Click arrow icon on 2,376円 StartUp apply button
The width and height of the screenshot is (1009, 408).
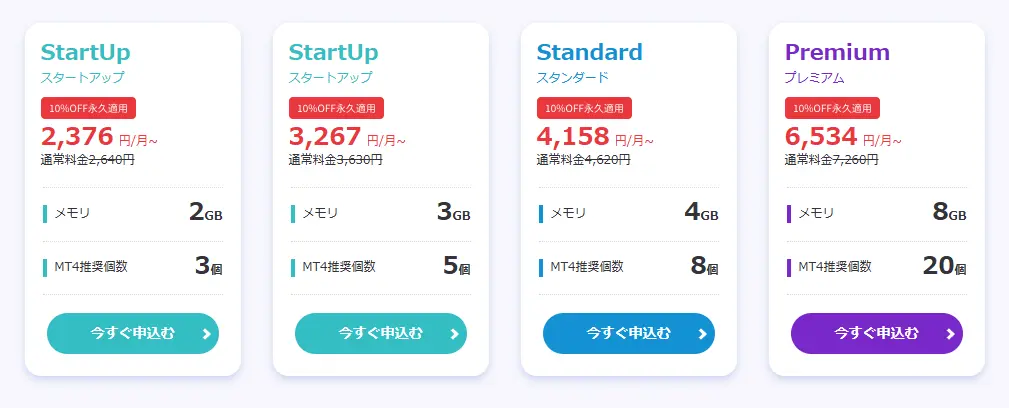pyautogui.click(x=205, y=334)
